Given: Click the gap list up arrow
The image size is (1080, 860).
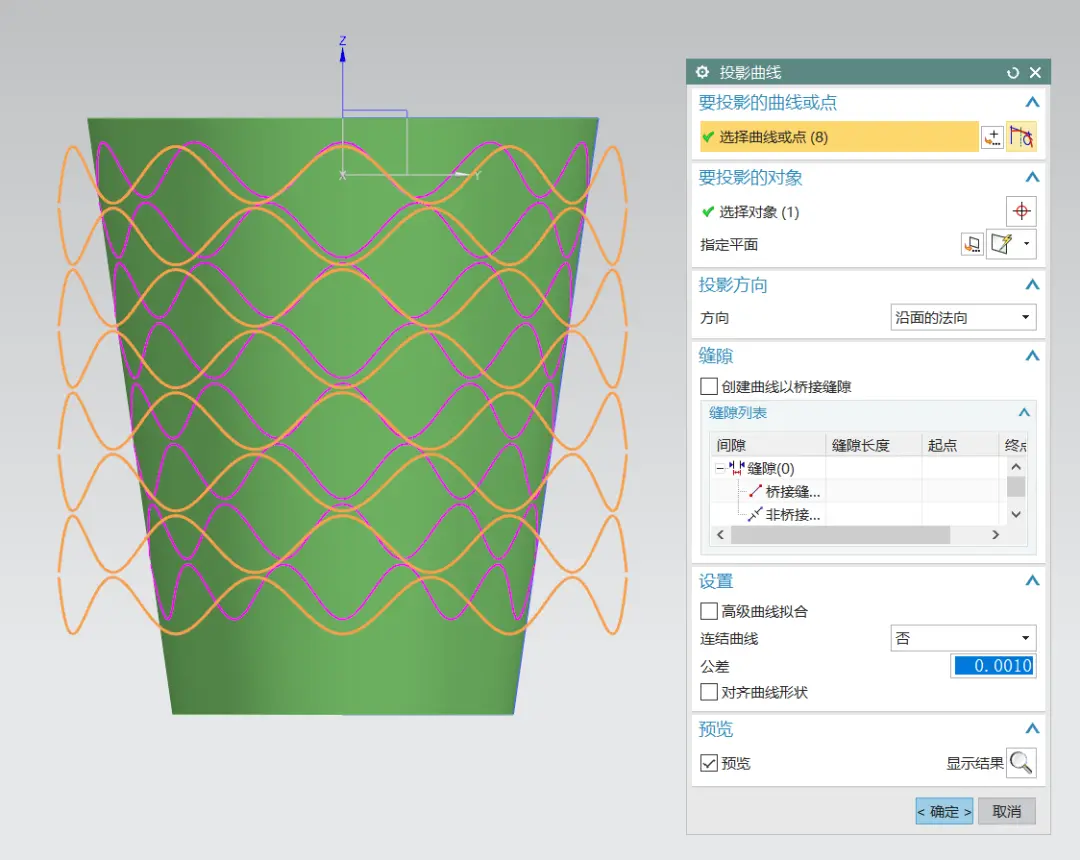Looking at the screenshot, I should coord(1015,467).
